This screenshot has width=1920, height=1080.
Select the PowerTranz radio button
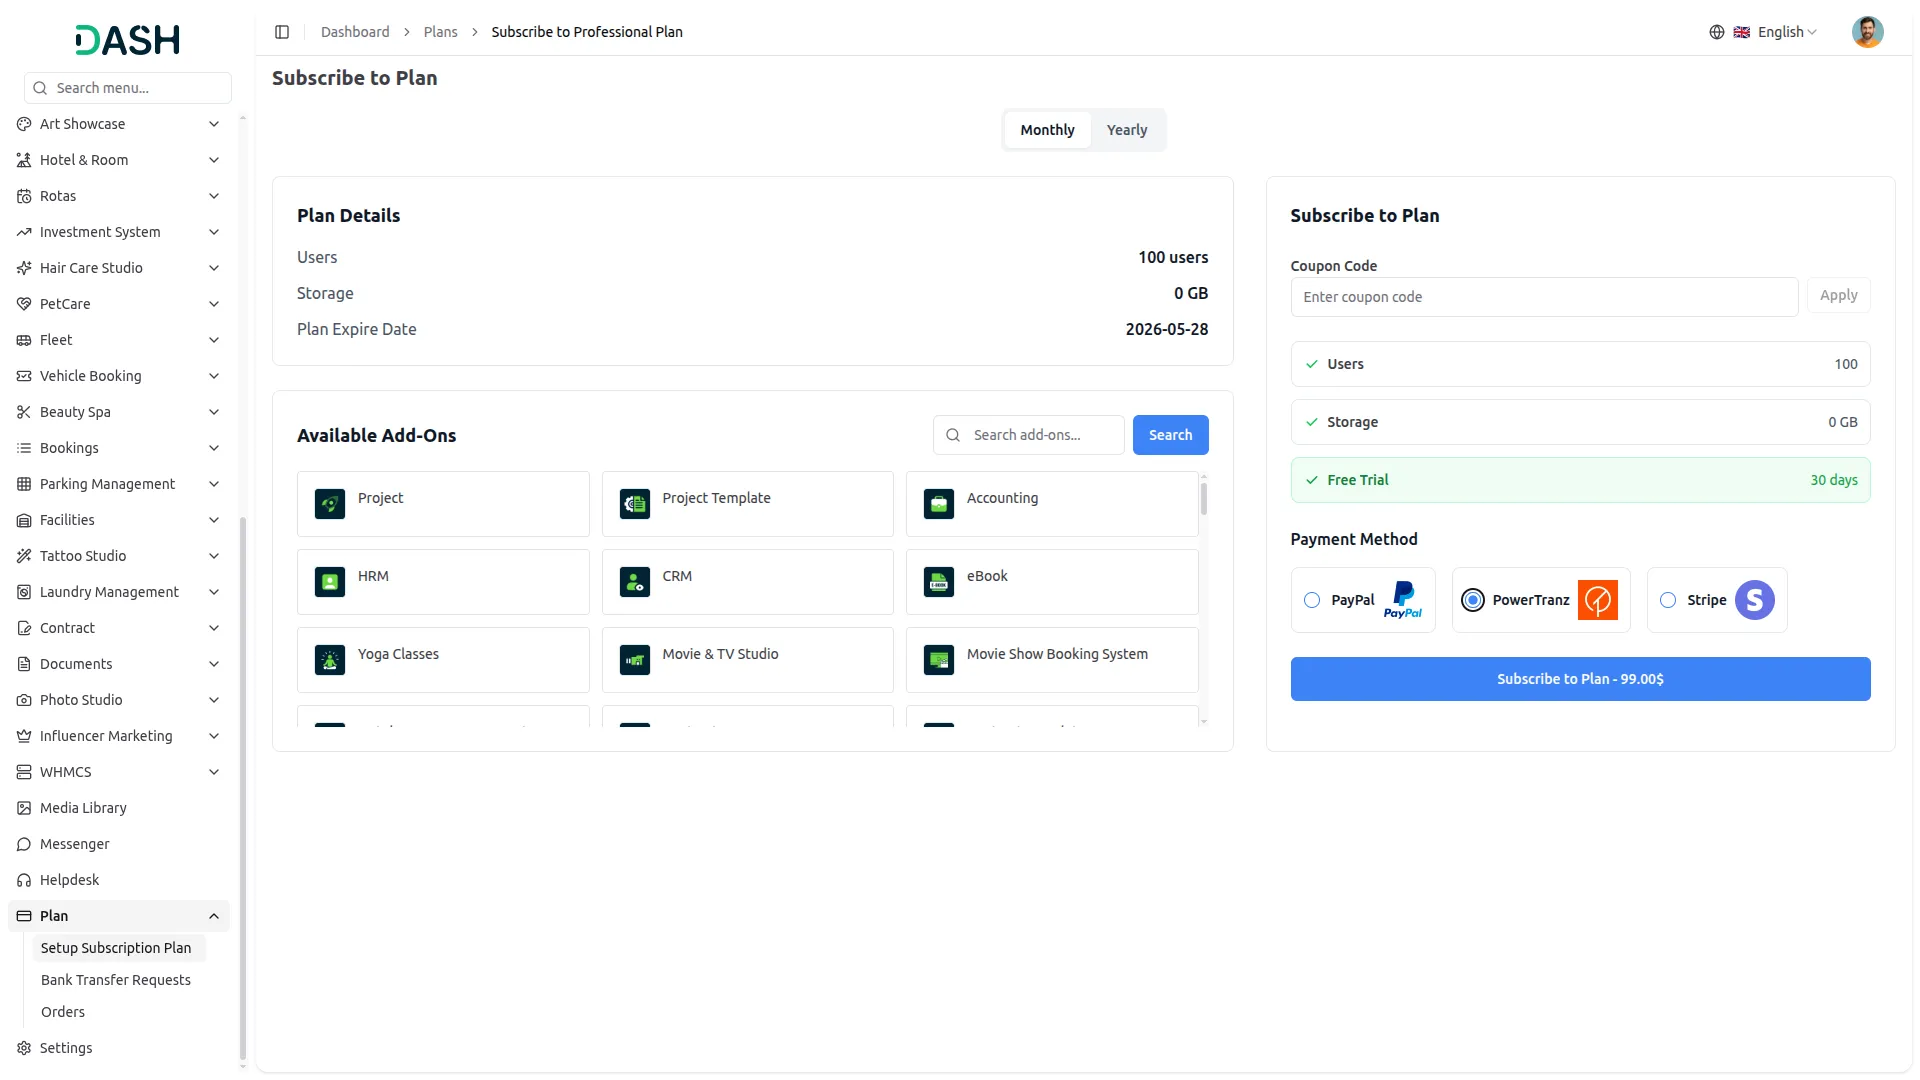(x=1473, y=600)
